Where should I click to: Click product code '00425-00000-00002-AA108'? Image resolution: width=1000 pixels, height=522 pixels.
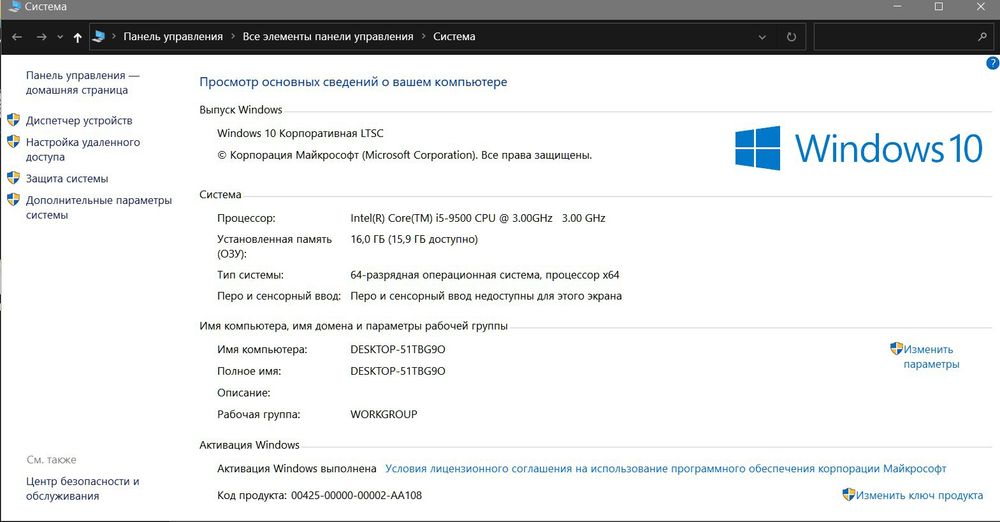(357, 495)
